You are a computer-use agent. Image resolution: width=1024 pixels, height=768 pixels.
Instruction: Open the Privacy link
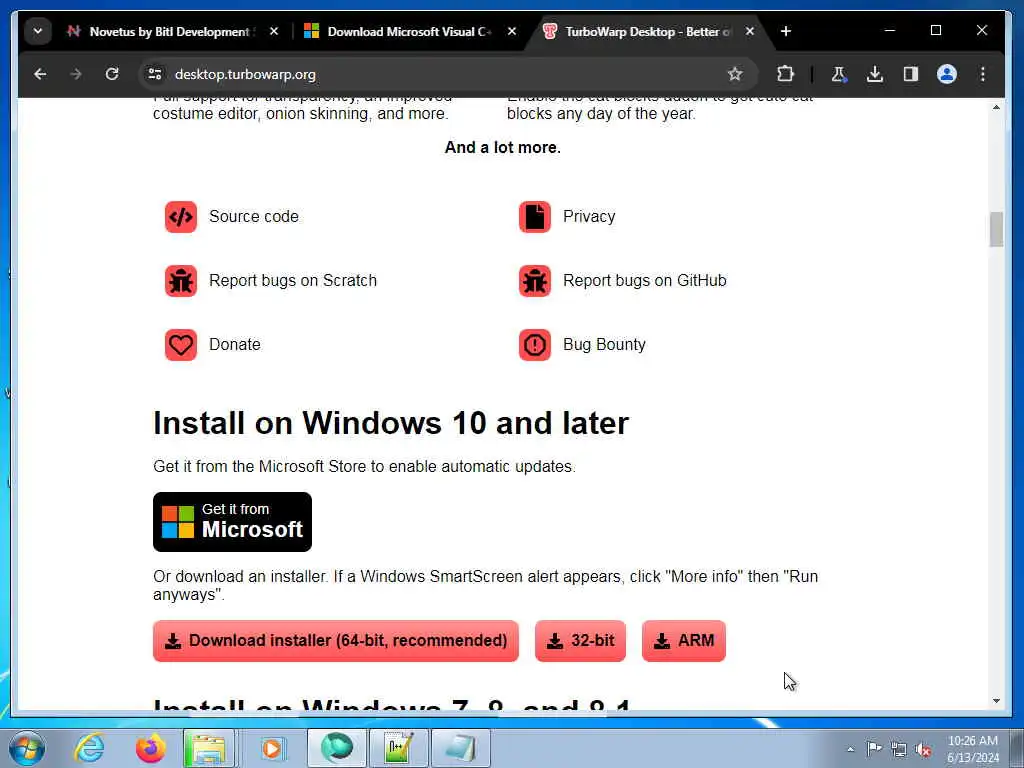(589, 217)
